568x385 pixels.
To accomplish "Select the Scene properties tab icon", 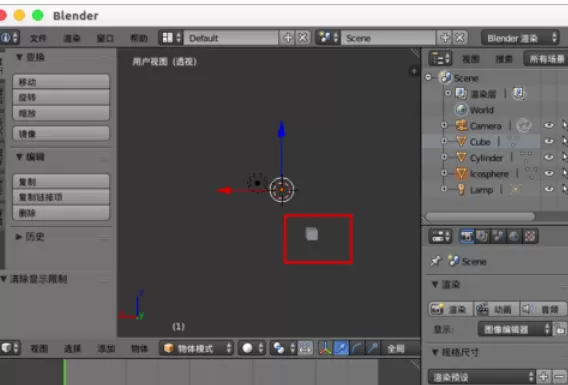I will tap(498, 236).
